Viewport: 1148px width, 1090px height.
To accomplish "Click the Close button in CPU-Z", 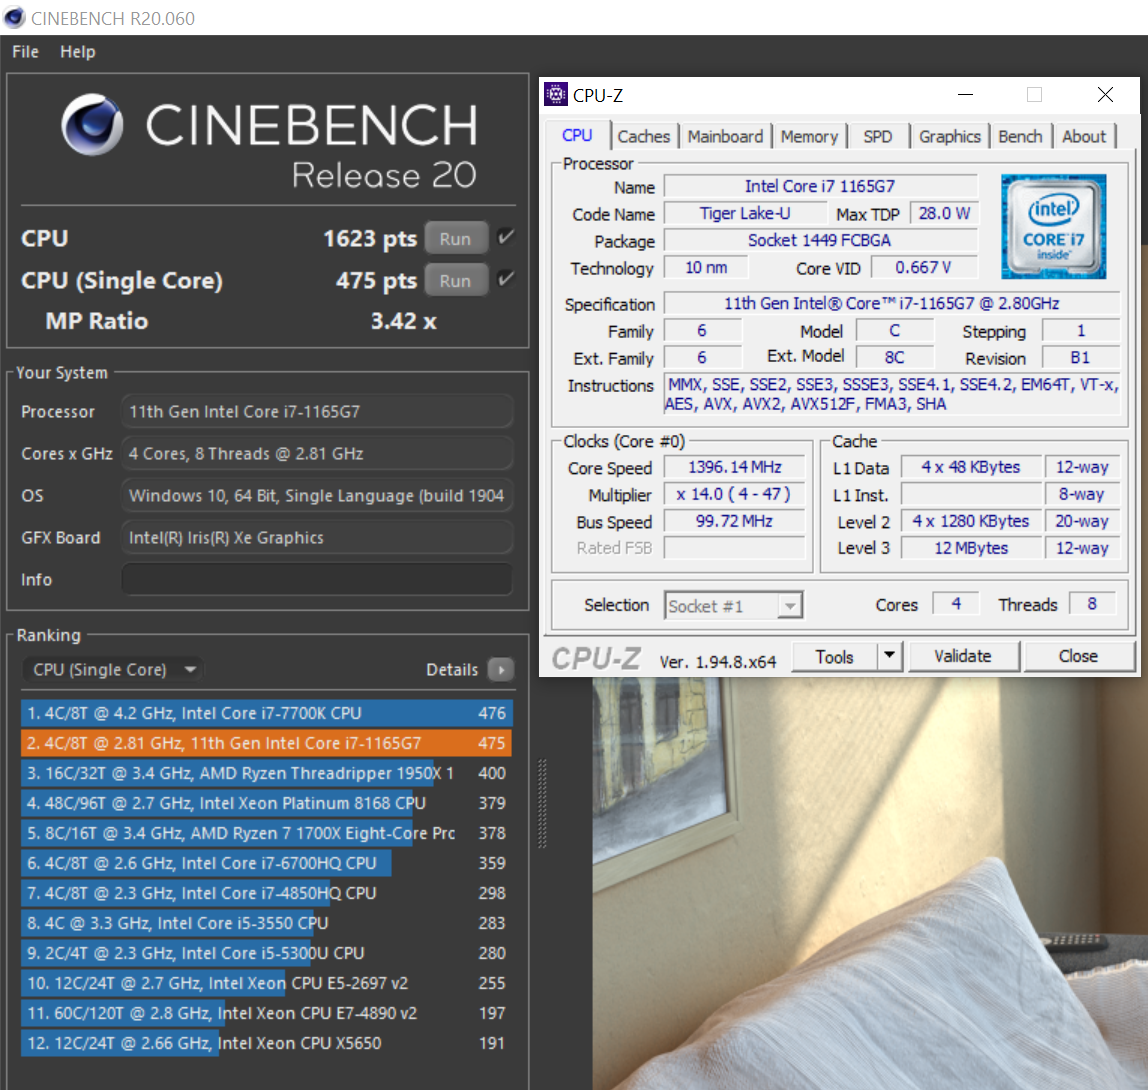I will click(1078, 656).
